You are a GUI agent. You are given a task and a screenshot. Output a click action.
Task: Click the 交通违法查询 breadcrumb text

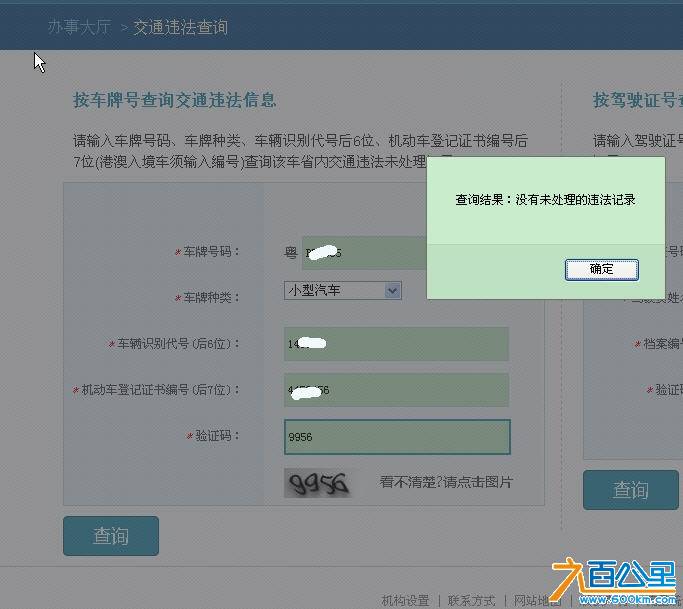(x=180, y=27)
